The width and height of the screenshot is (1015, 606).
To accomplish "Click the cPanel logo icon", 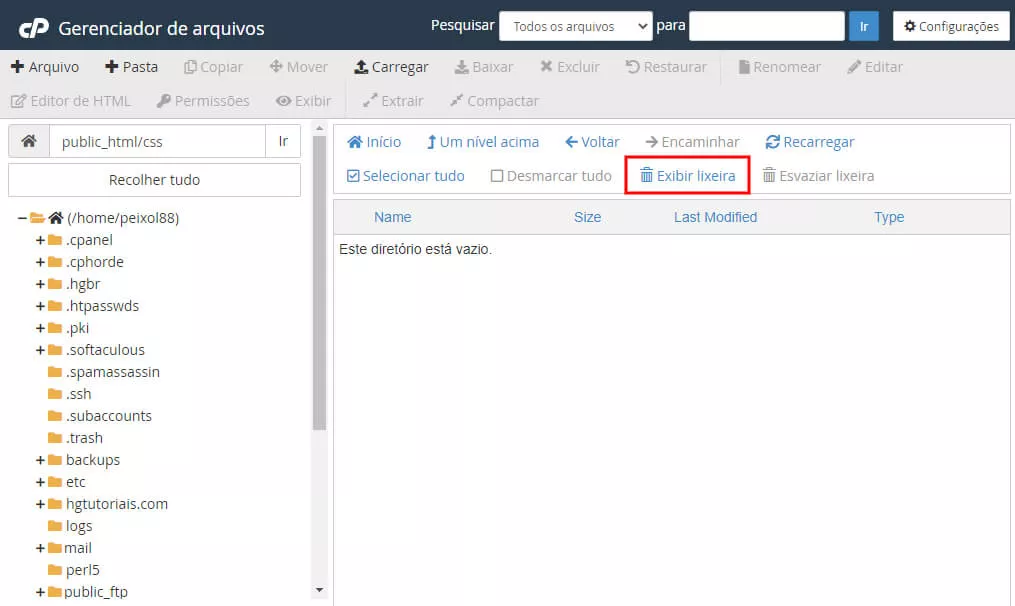I will (x=34, y=28).
